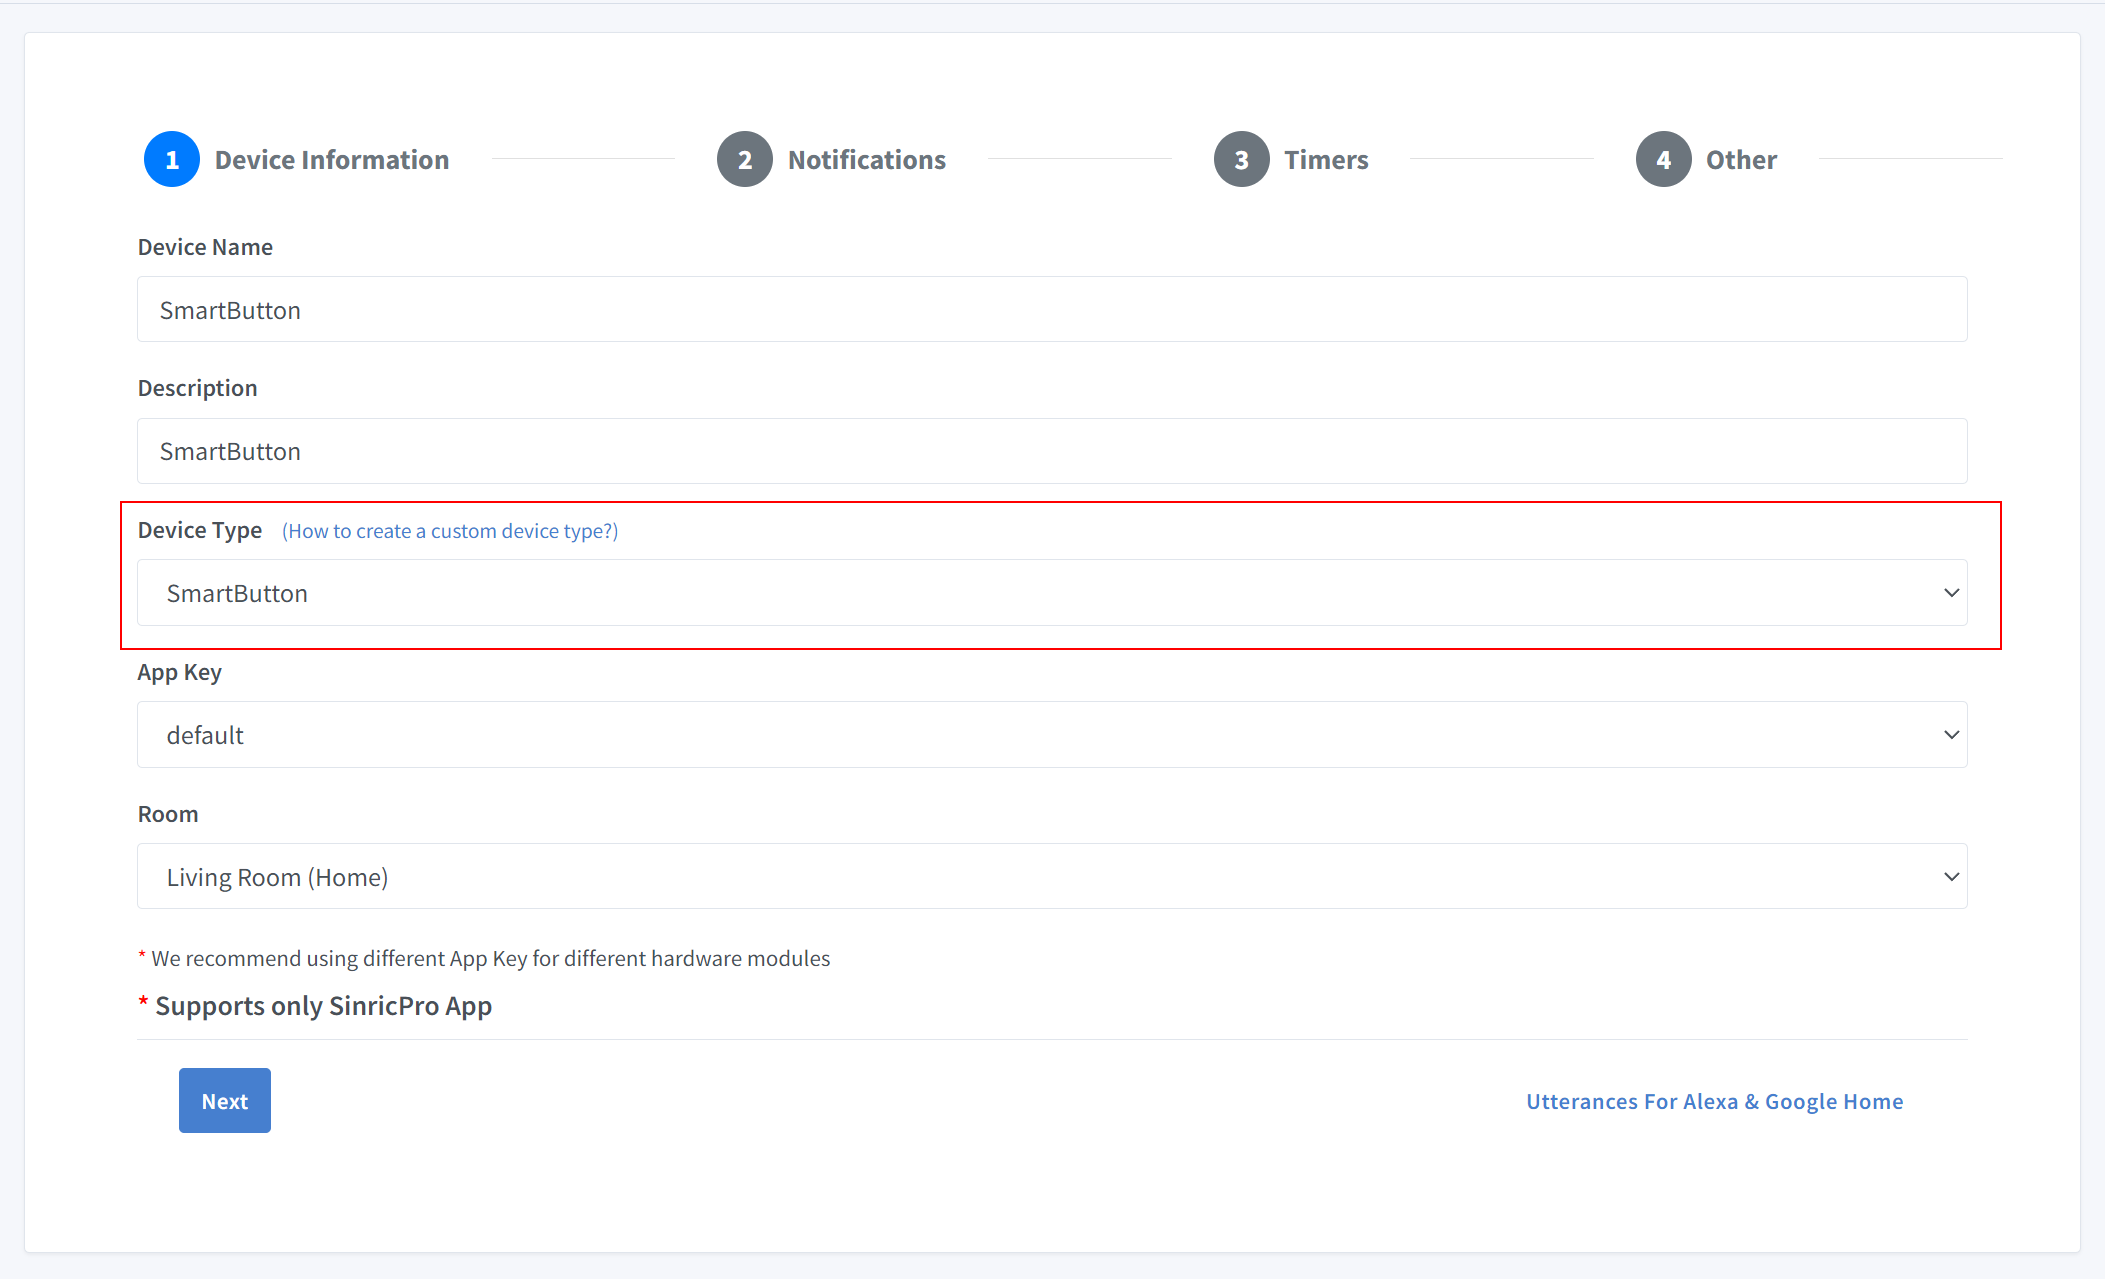Expand the Device Type dropdown
Screen dimensions: 2105x1279
[x=1950, y=592]
